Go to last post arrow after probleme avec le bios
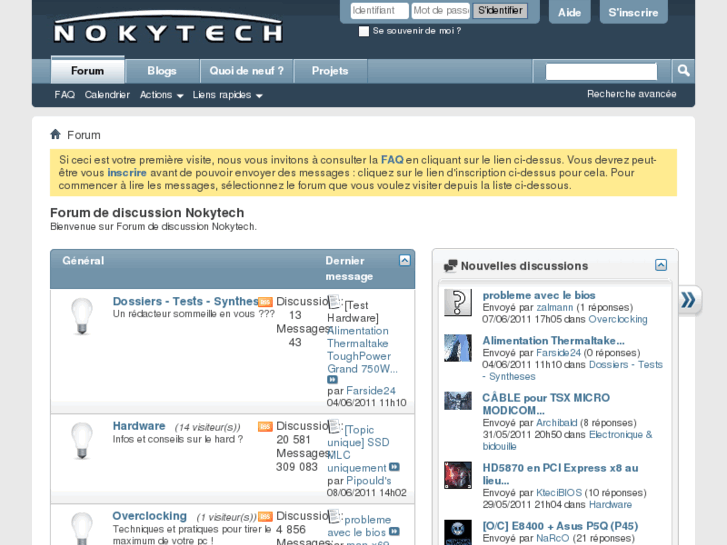The image size is (727, 545). click(x=394, y=531)
